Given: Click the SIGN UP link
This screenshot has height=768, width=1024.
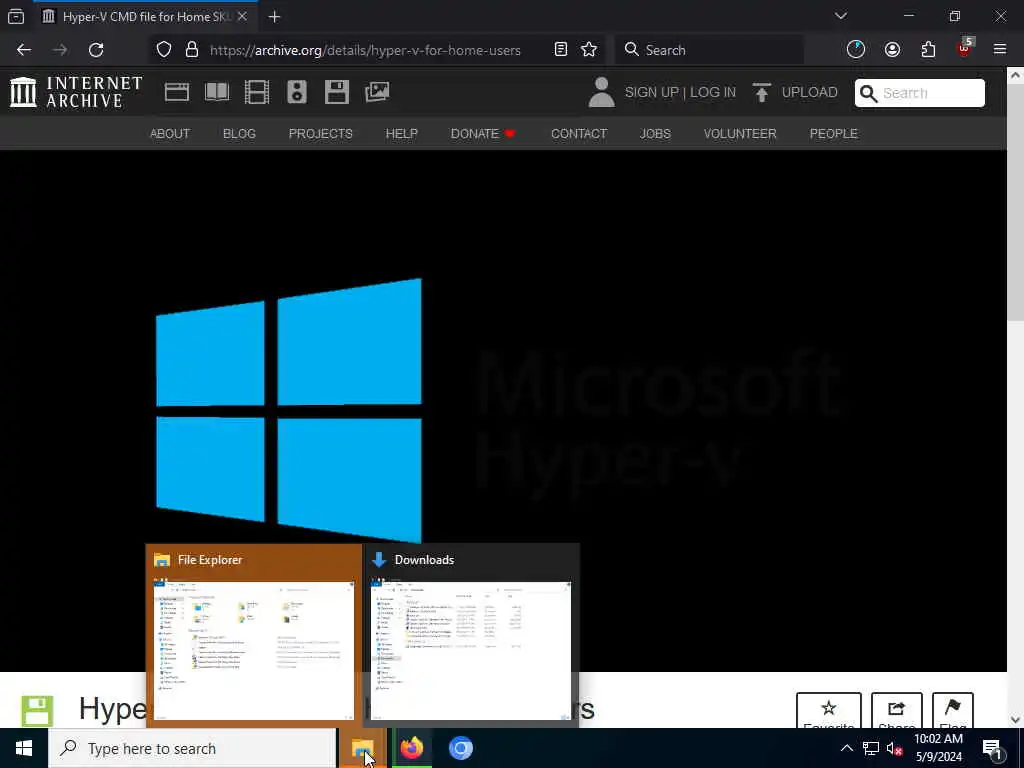Looking at the screenshot, I should (x=651, y=93).
